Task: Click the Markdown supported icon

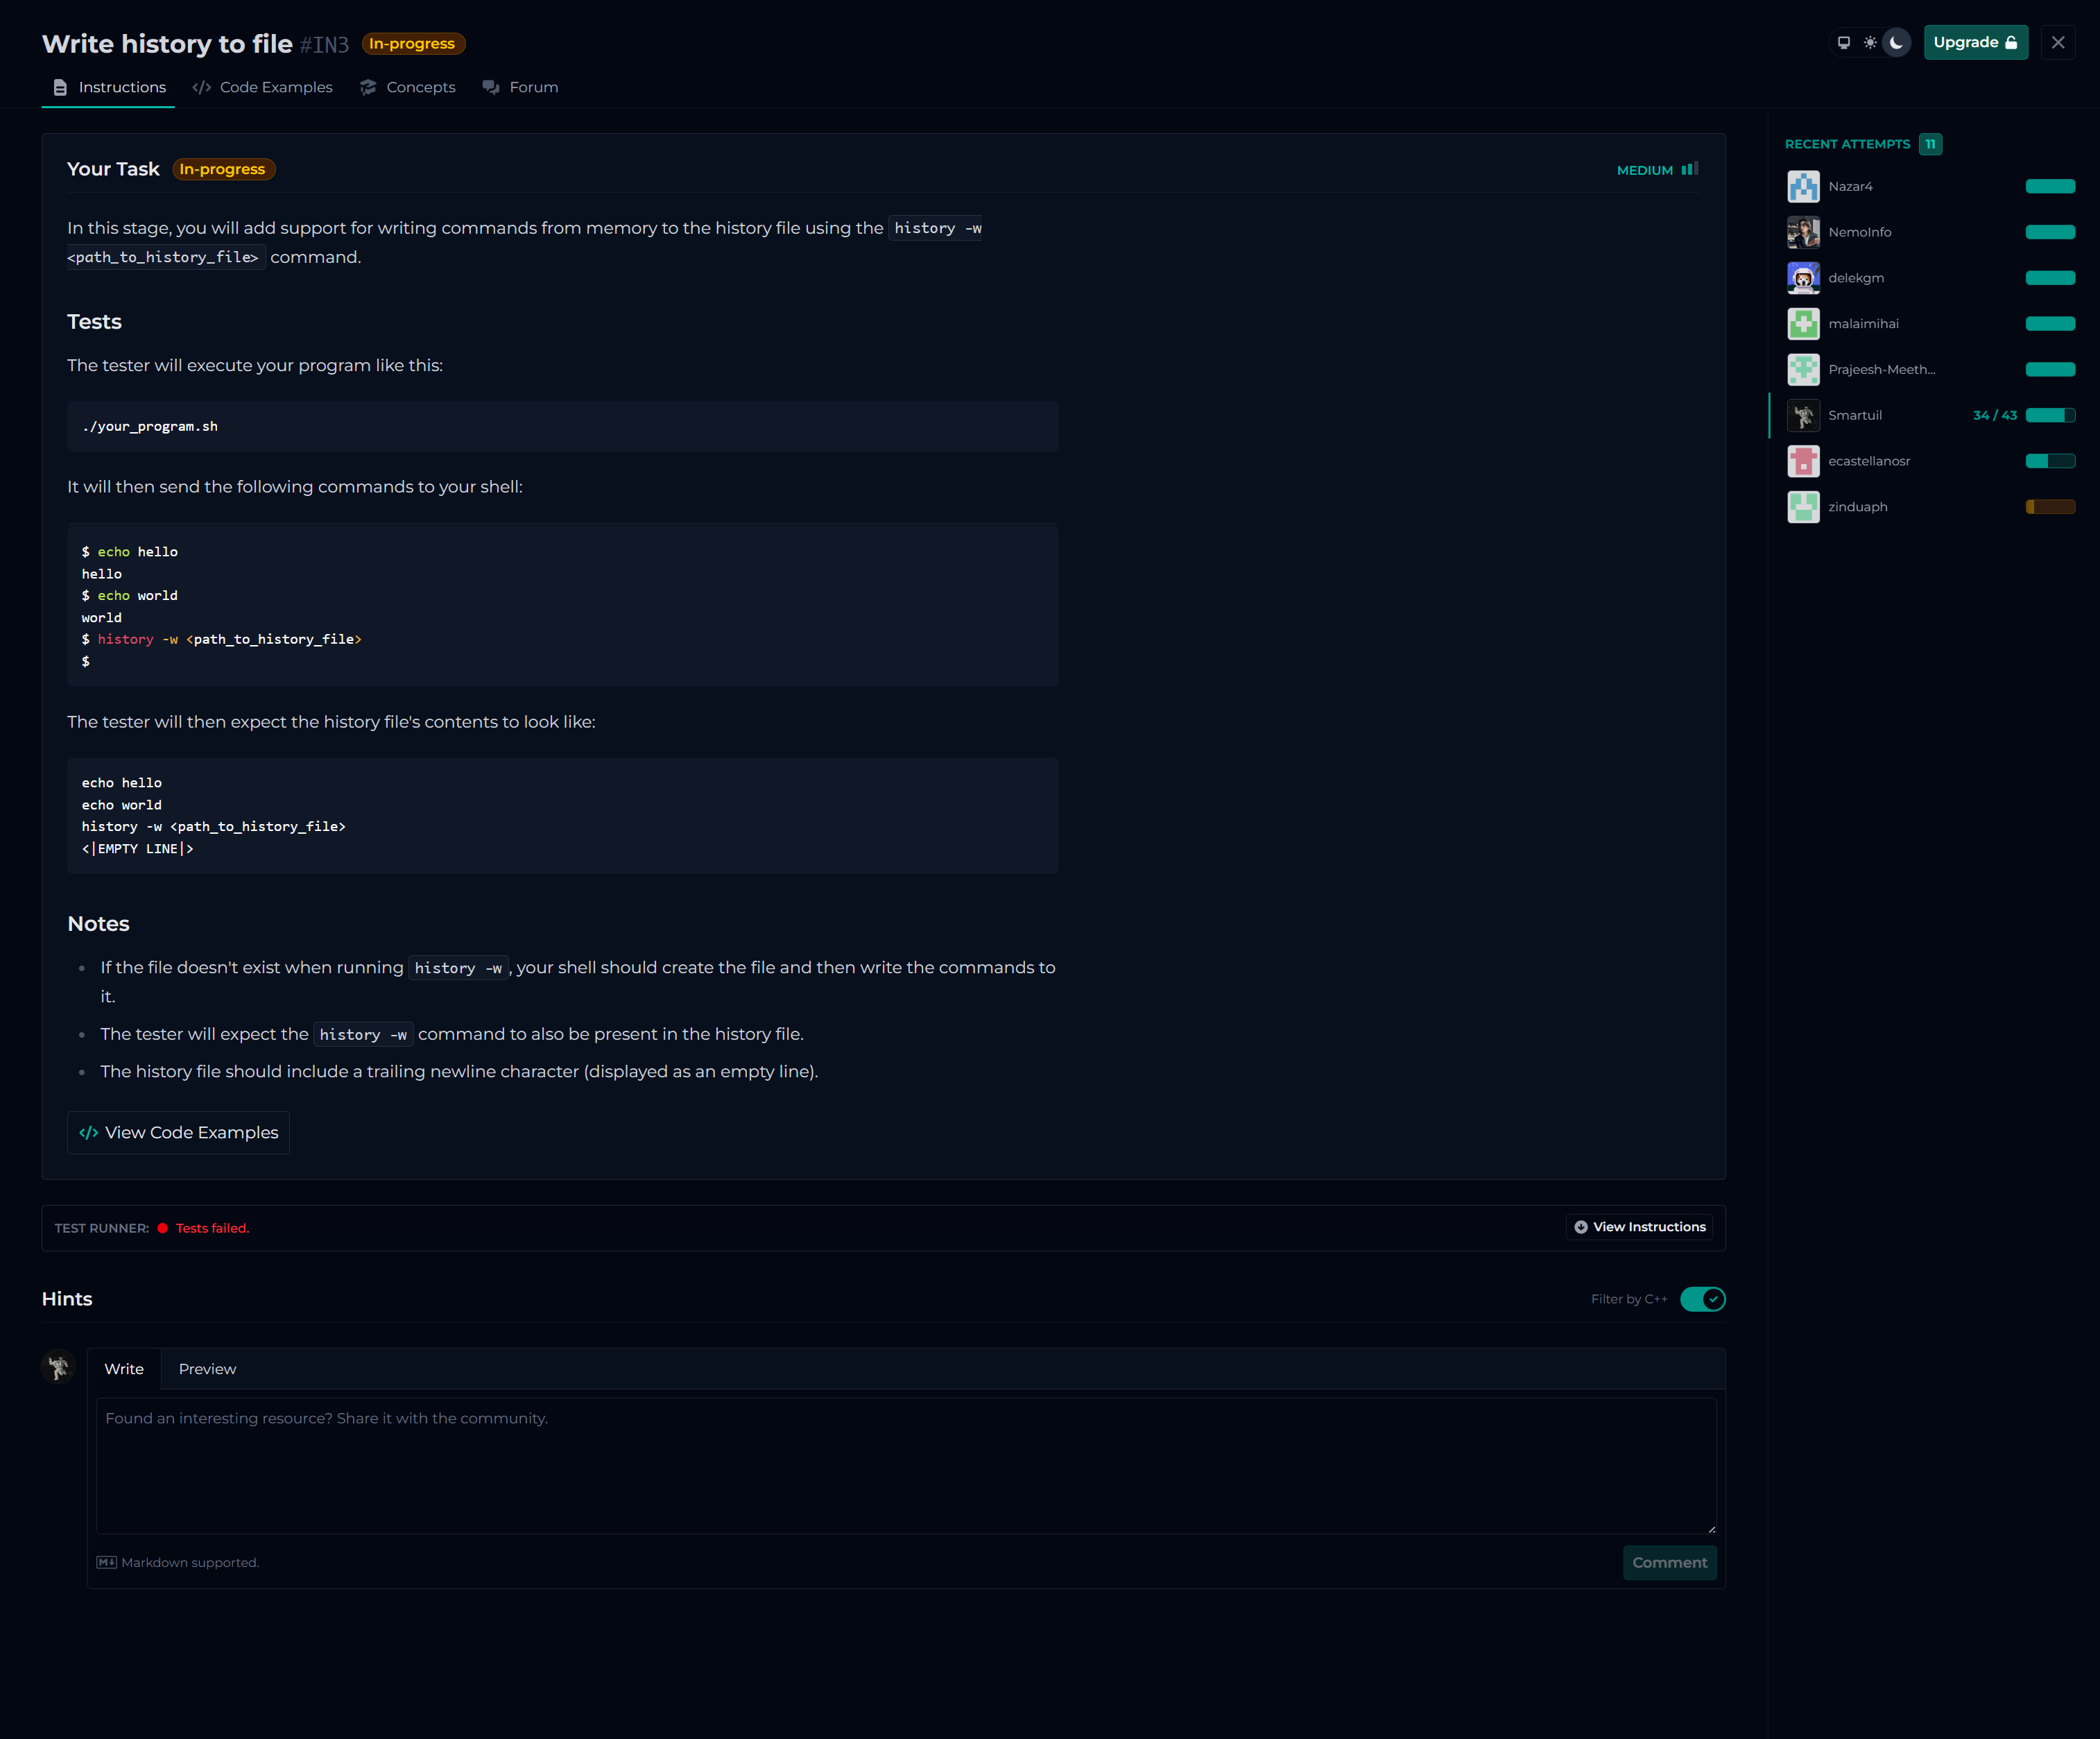Action: coord(106,1562)
